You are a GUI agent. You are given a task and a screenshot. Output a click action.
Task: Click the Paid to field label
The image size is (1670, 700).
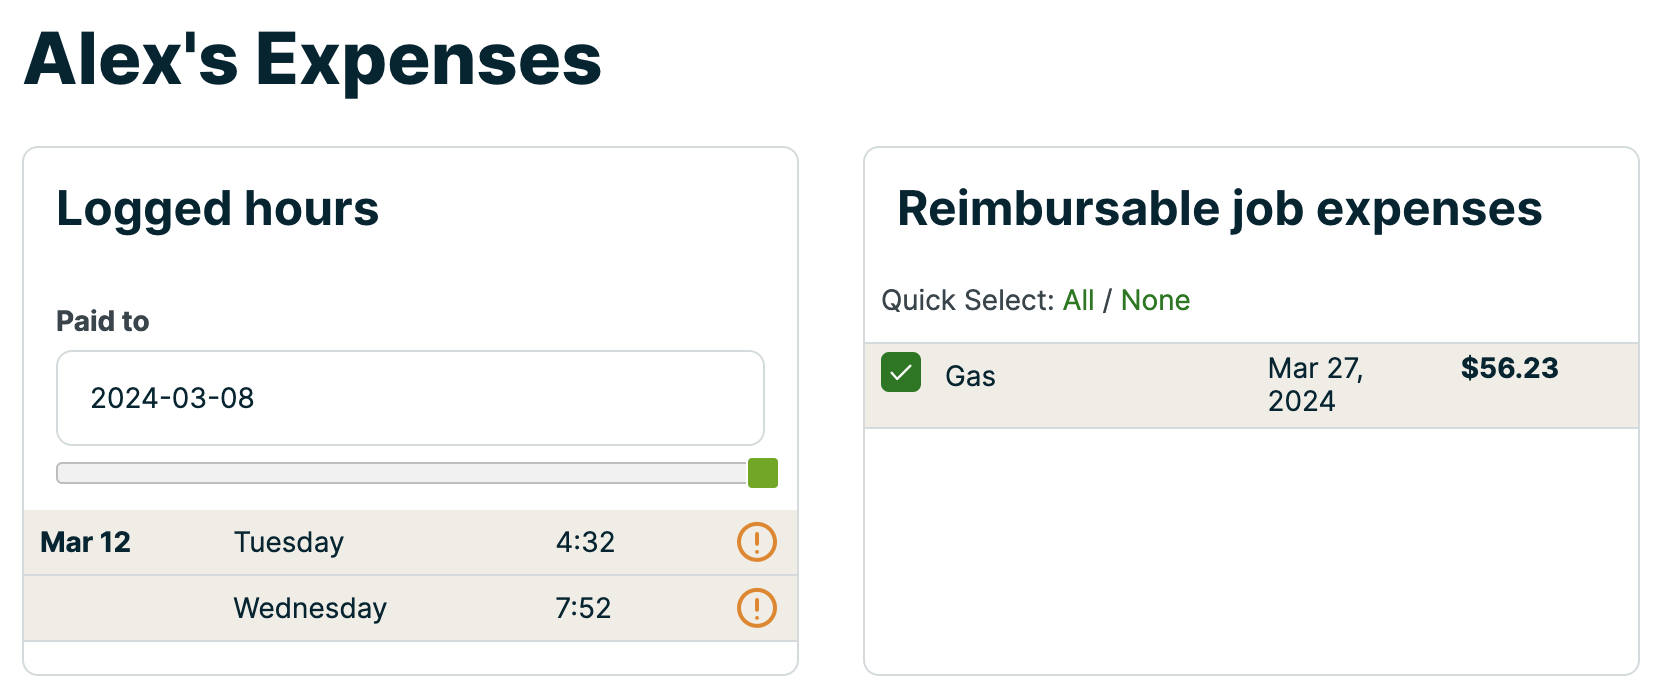(103, 321)
